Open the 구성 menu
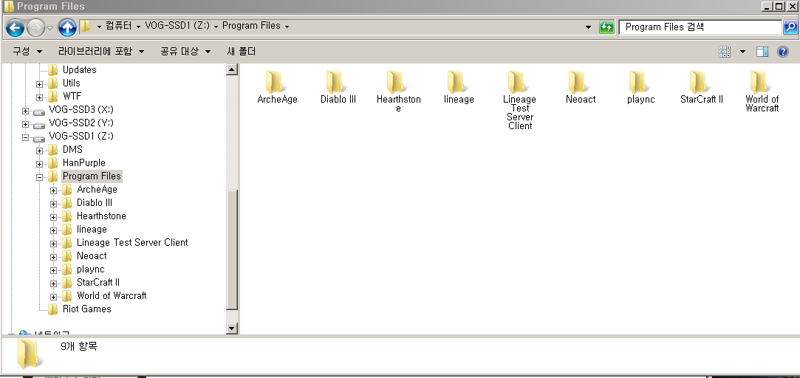Viewport: 800px width, 378px height. [x=28, y=52]
